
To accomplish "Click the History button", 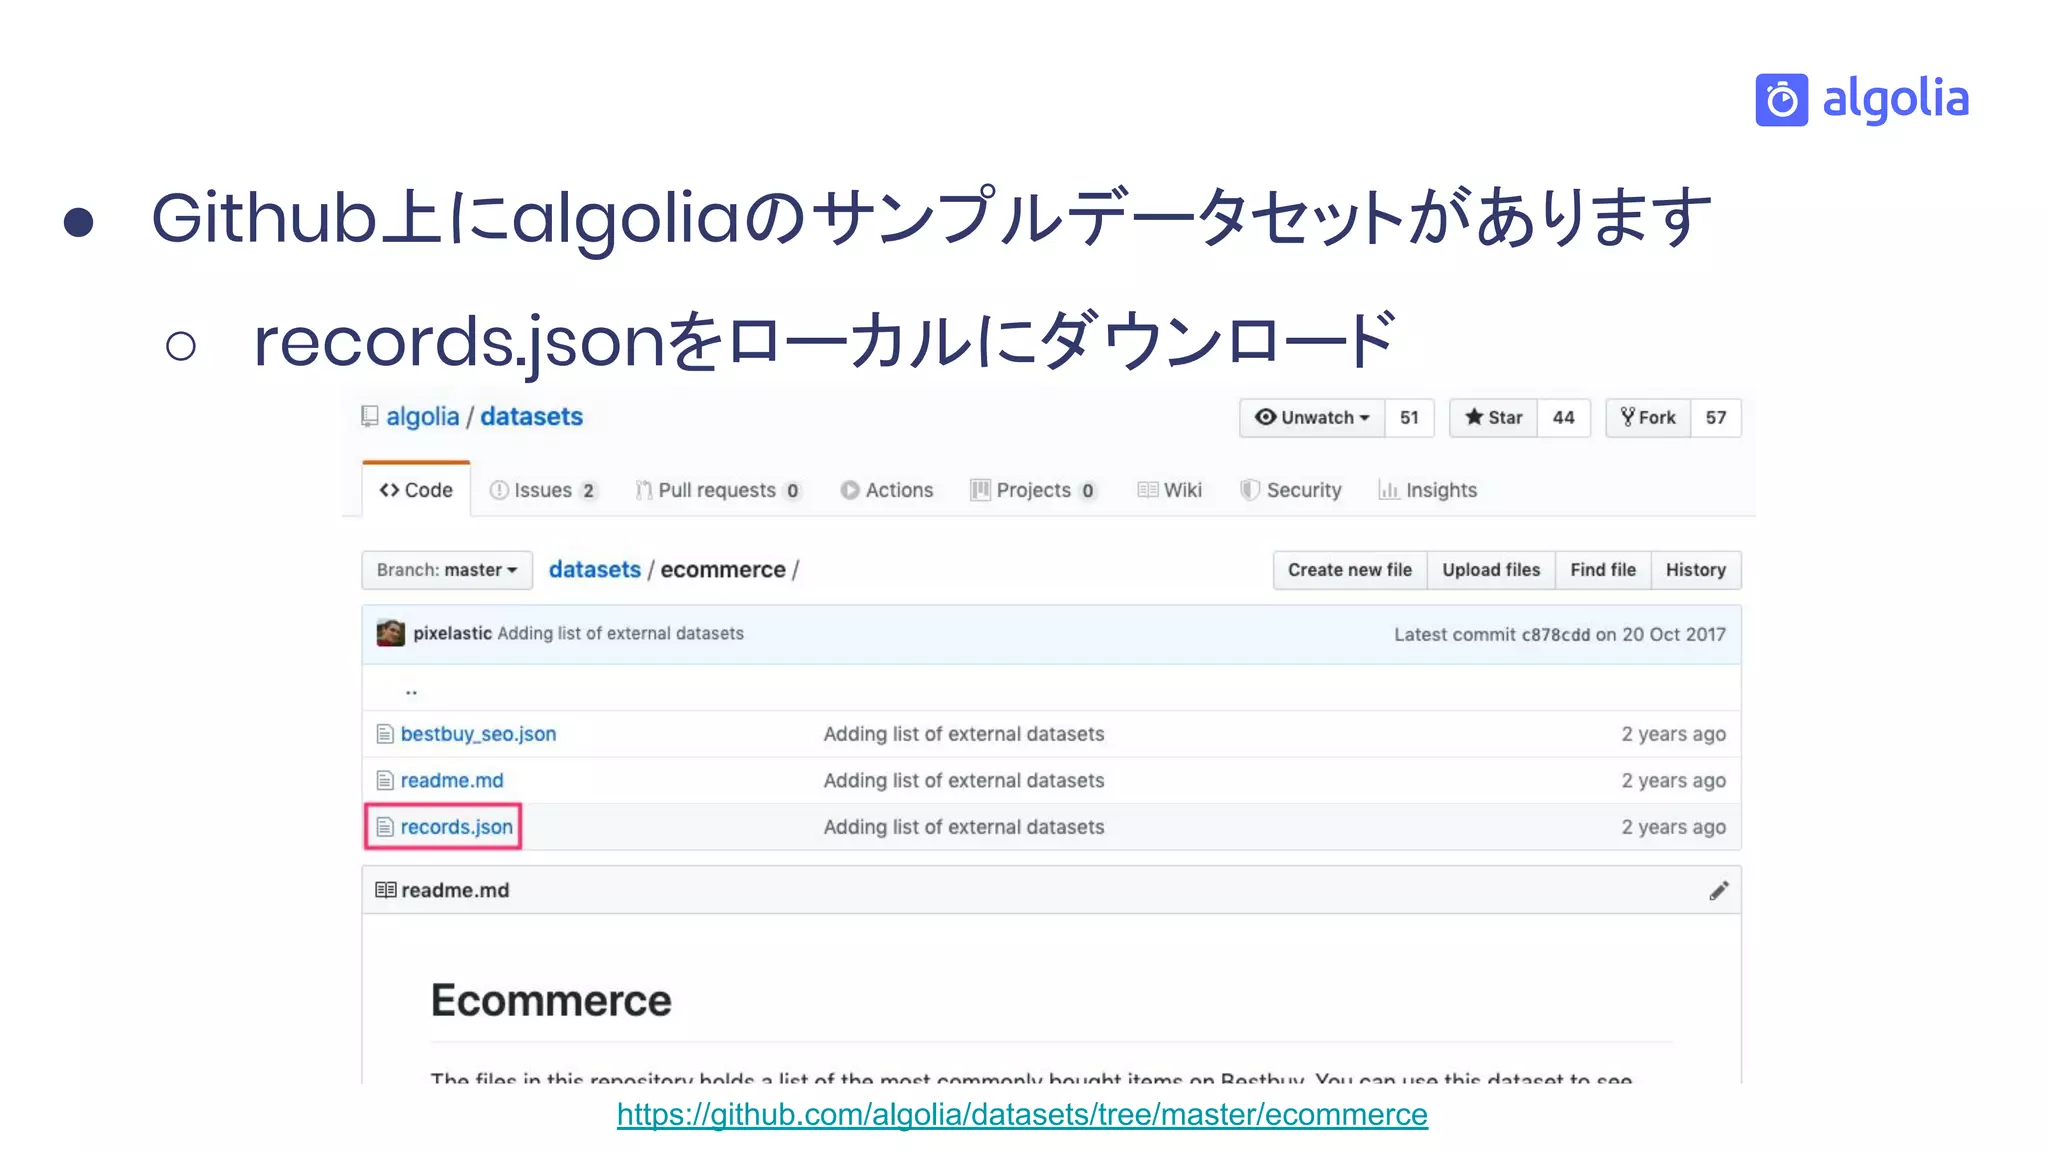I will coord(1696,570).
